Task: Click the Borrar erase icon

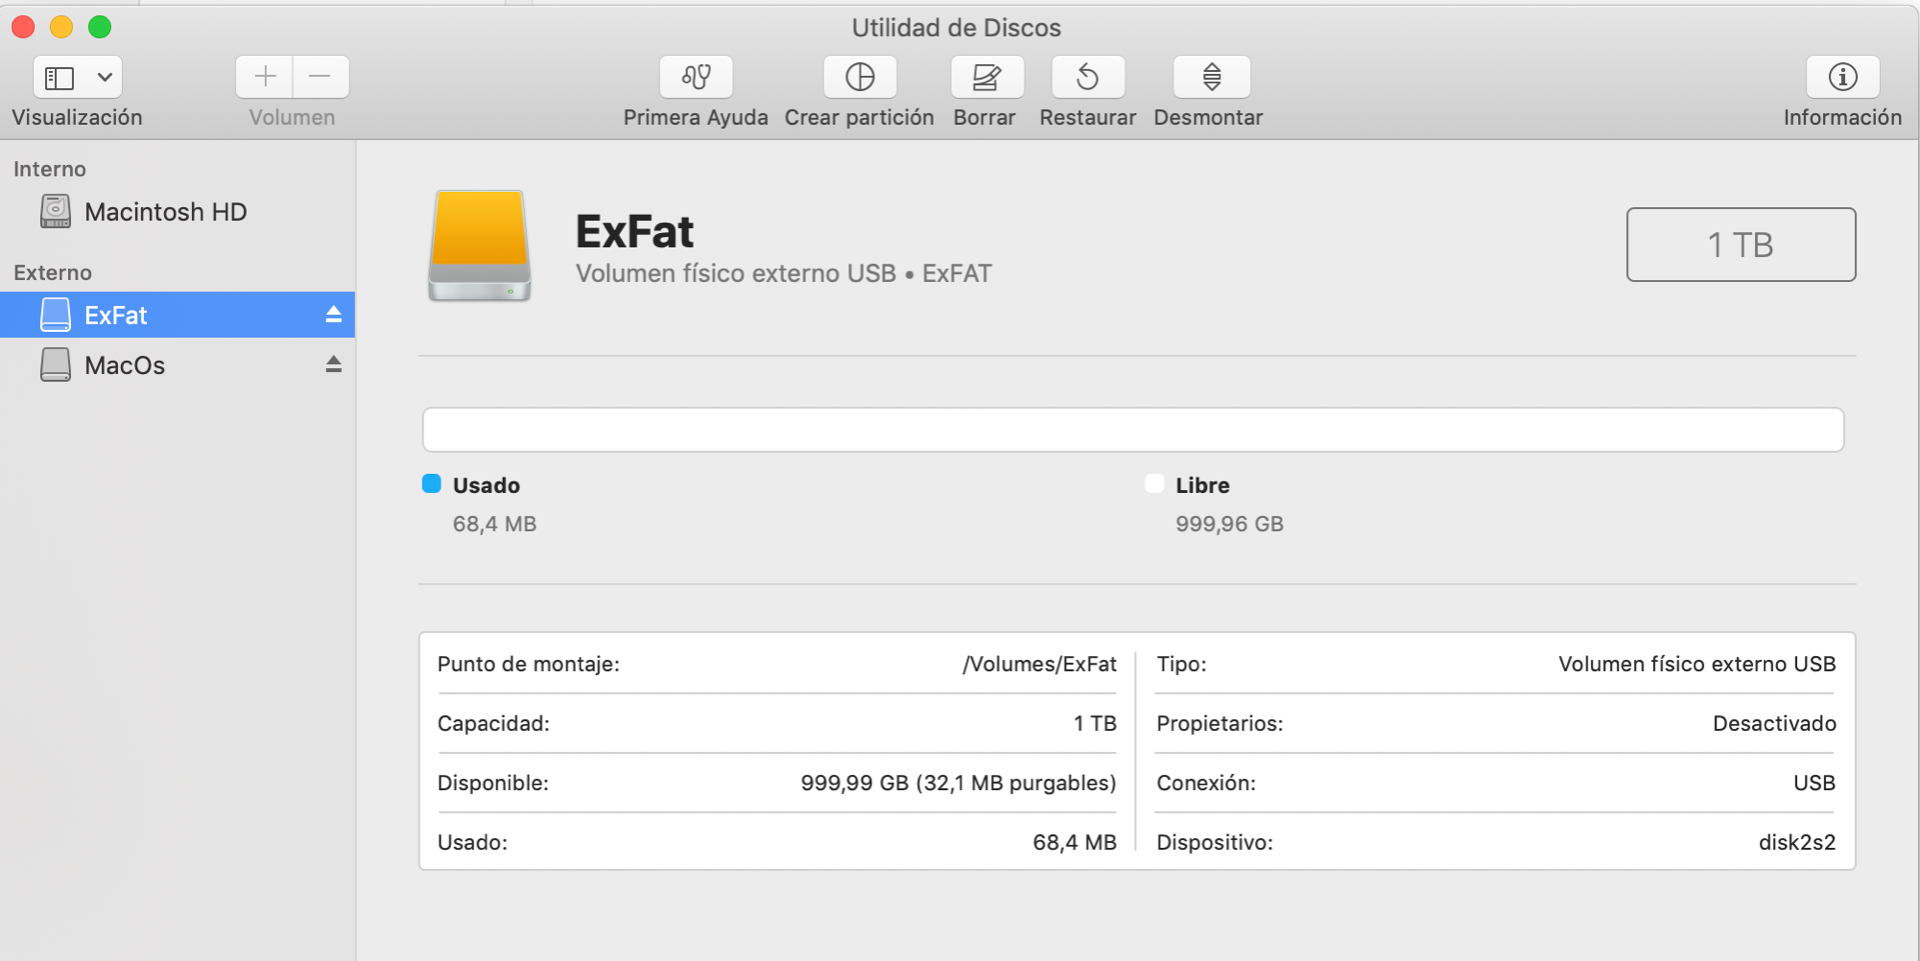Action: pyautogui.click(x=986, y=77)
